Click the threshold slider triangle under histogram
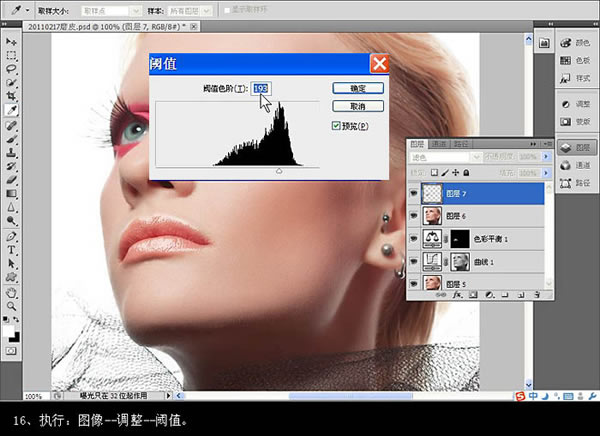 click(x=279, y=171)
